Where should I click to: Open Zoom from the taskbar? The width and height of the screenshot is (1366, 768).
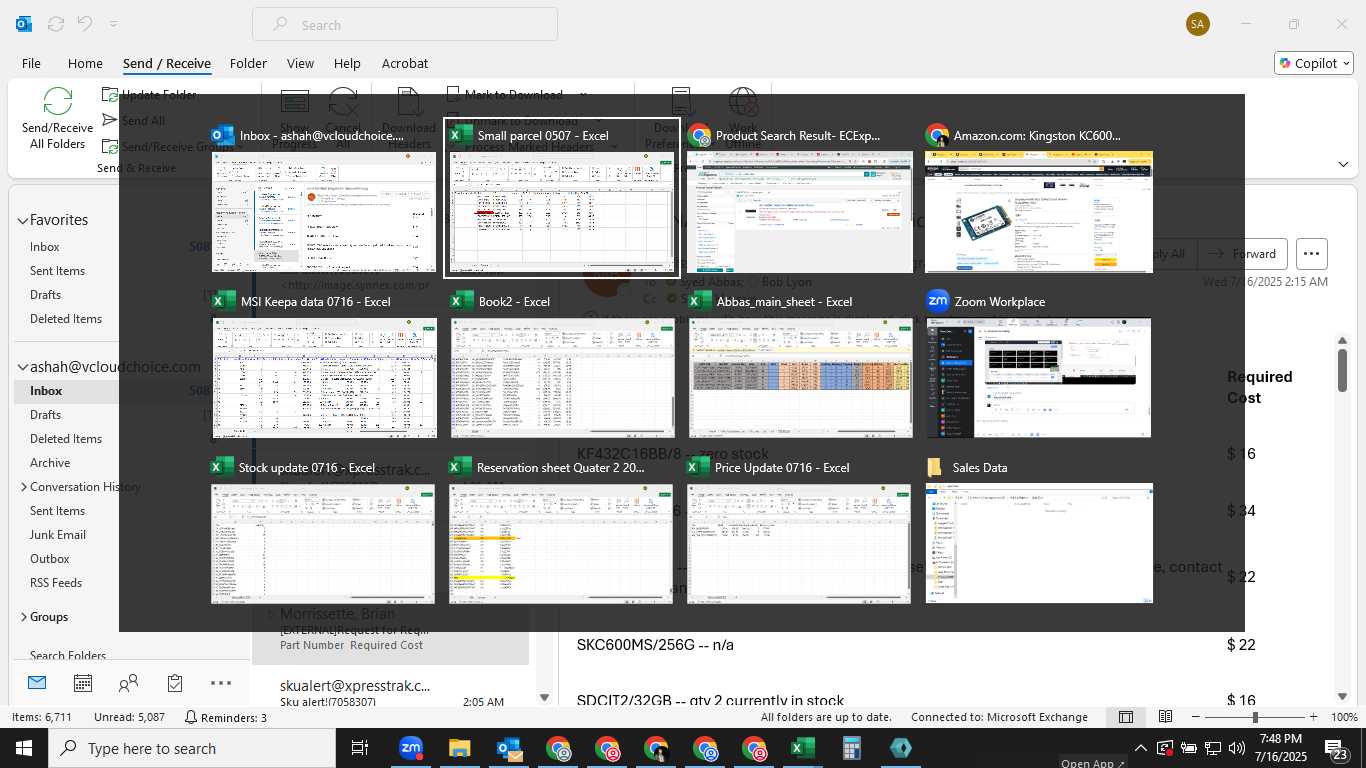coord(410,748)
